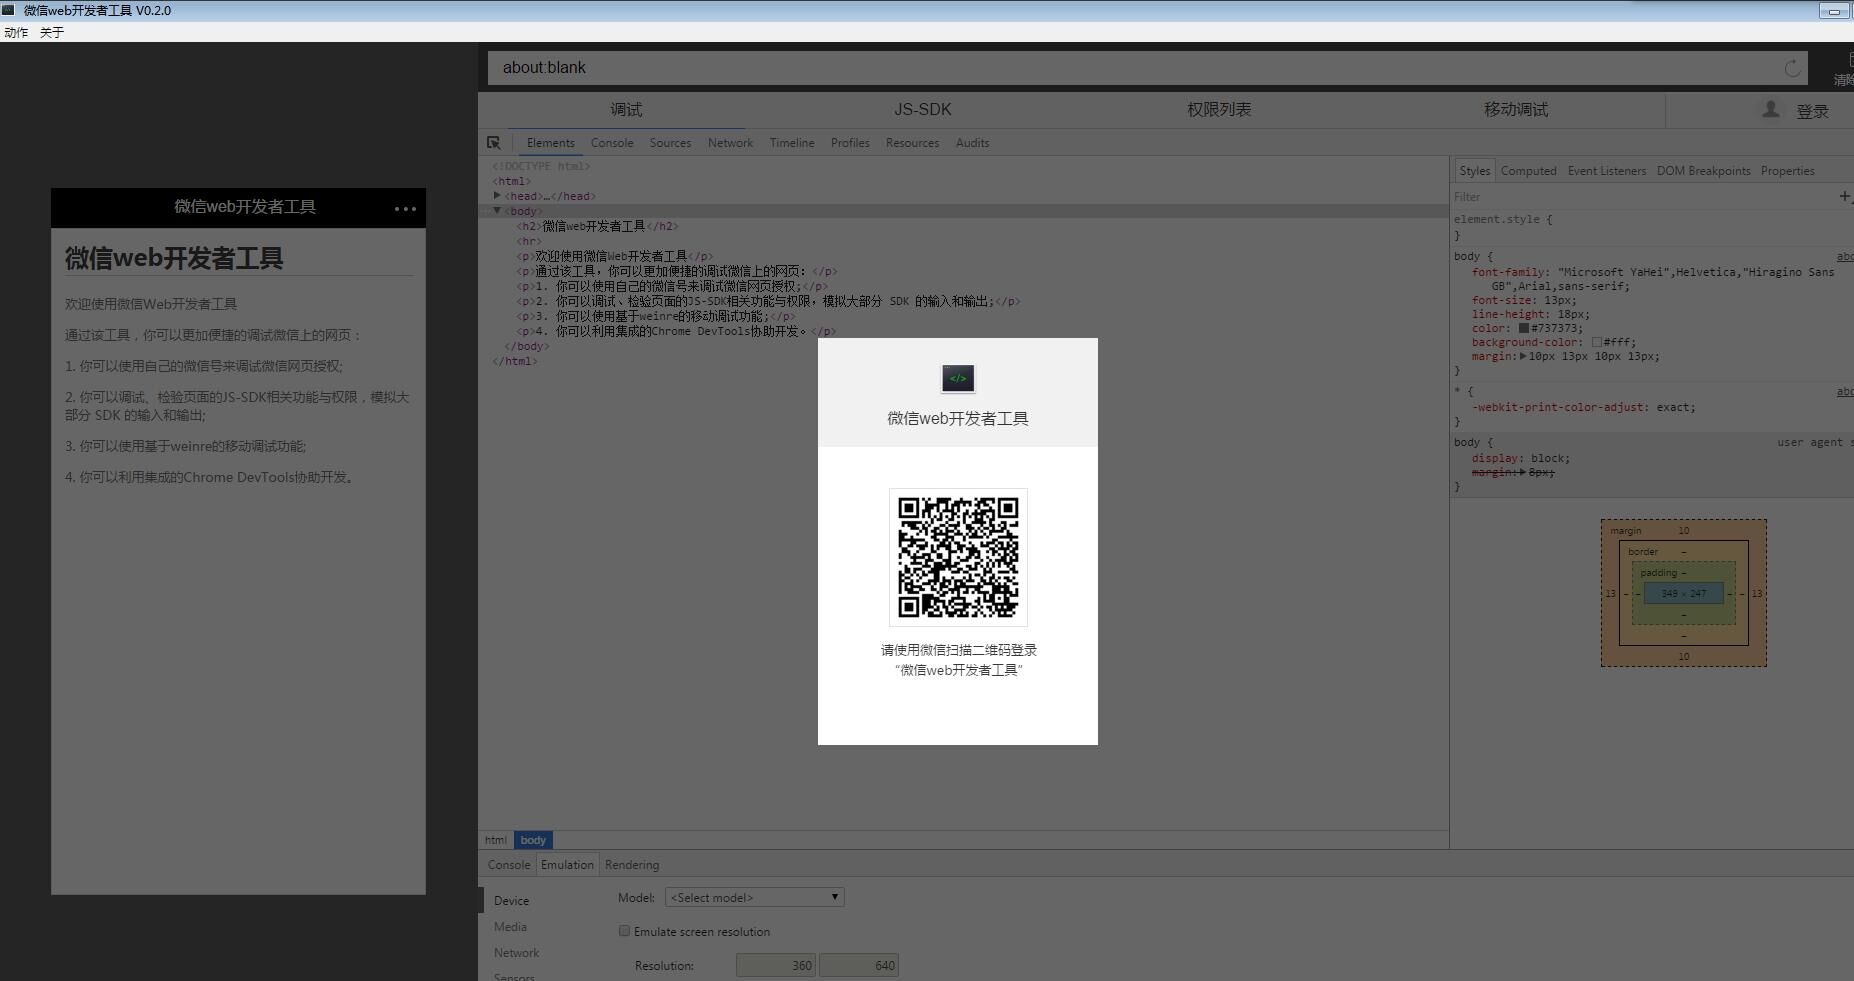
Task: Switch to drawer Rendering tab
Action: click(x=632, y=865)
